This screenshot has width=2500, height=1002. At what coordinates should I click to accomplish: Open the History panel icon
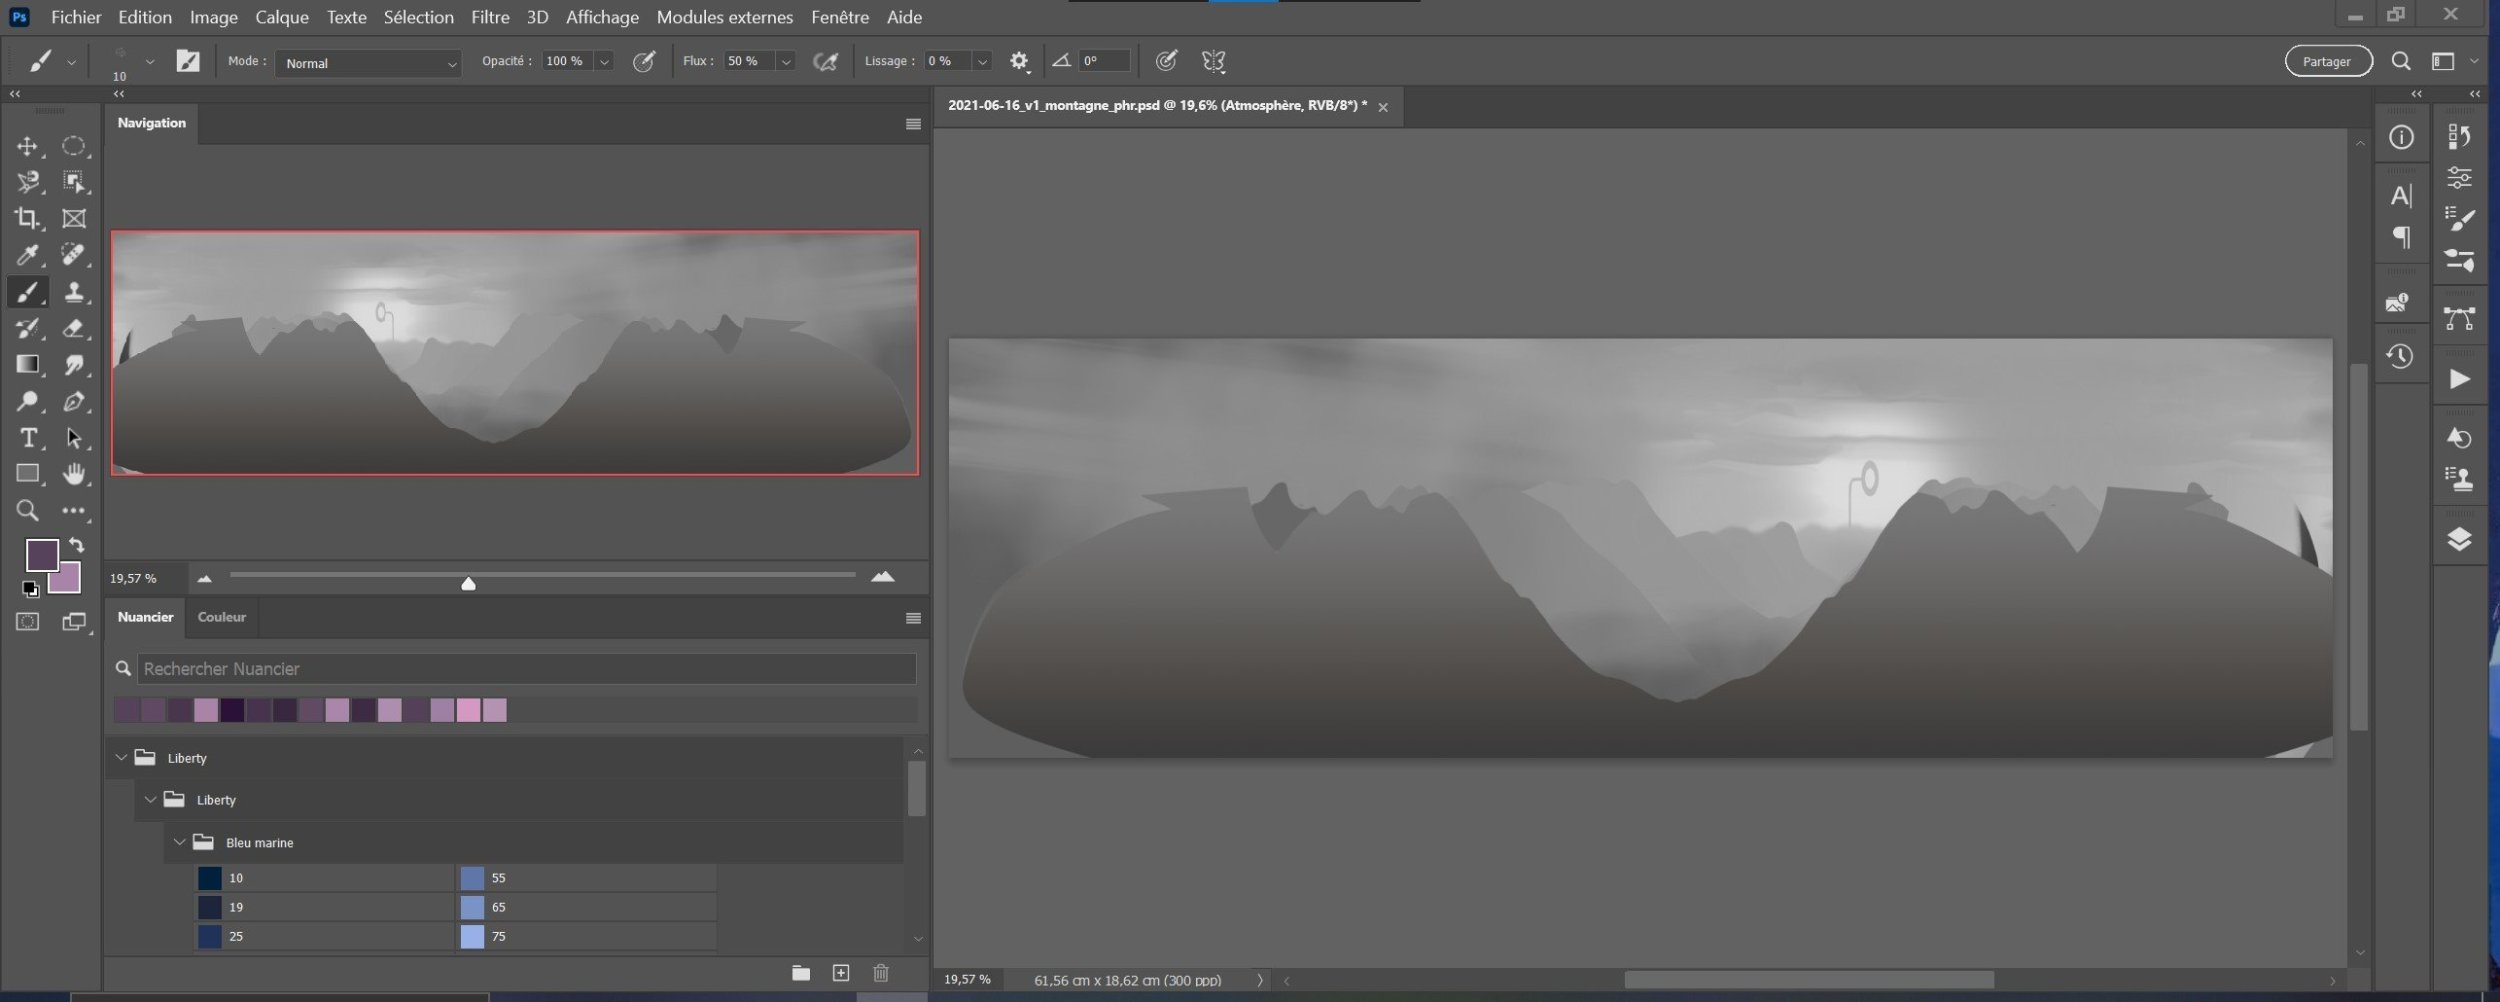(x=2400, y=357)
